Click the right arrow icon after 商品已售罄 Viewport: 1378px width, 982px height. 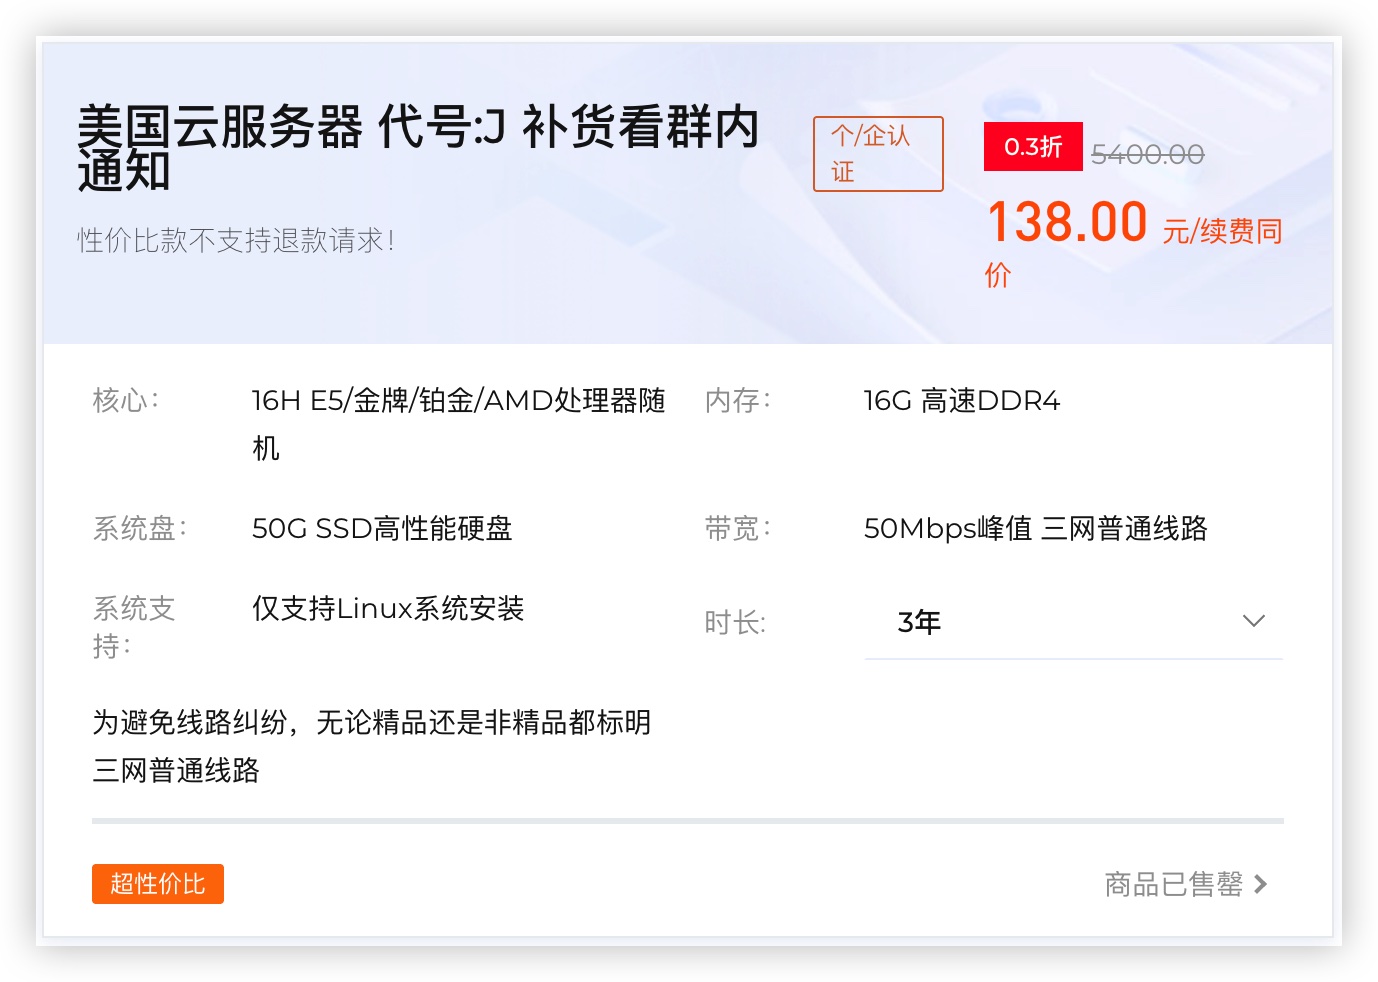[1261, 884]
